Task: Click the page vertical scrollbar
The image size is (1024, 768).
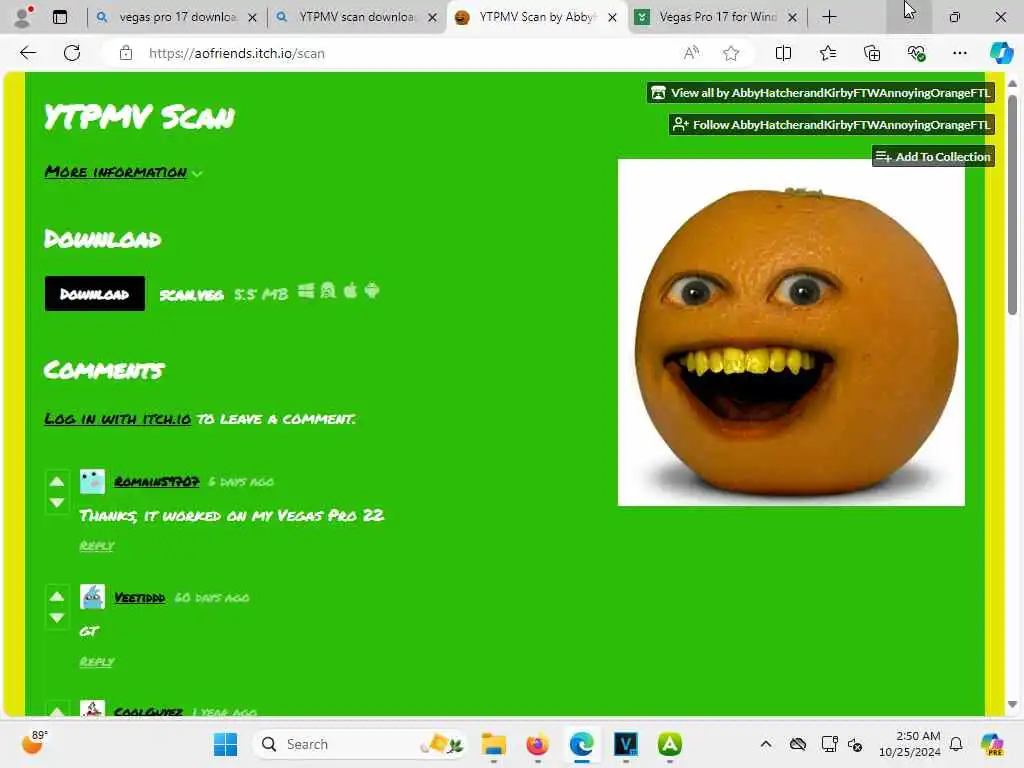Action: pos(1012,206)
